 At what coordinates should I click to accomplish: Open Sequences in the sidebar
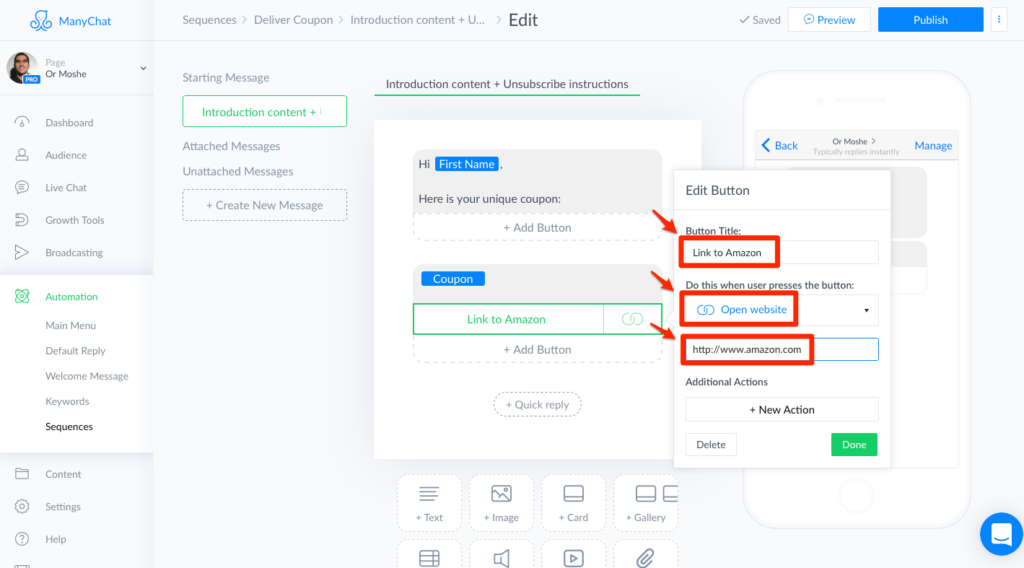point(69,426)
